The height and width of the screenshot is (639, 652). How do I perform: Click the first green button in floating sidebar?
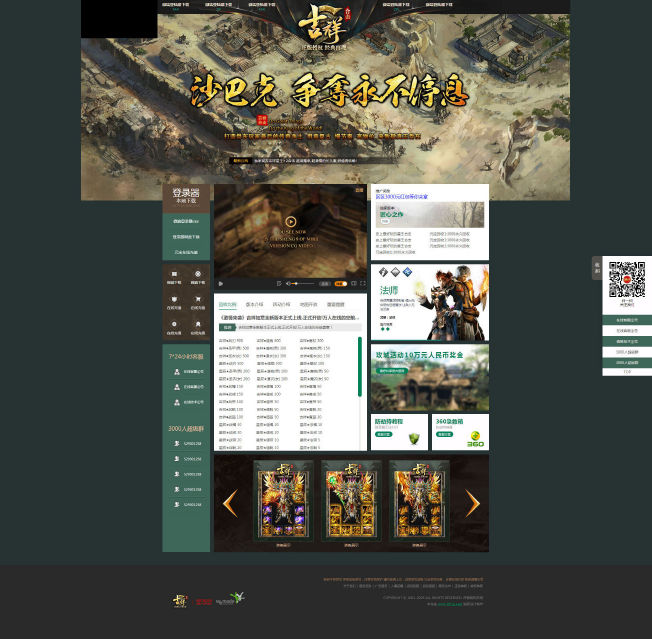627,320
